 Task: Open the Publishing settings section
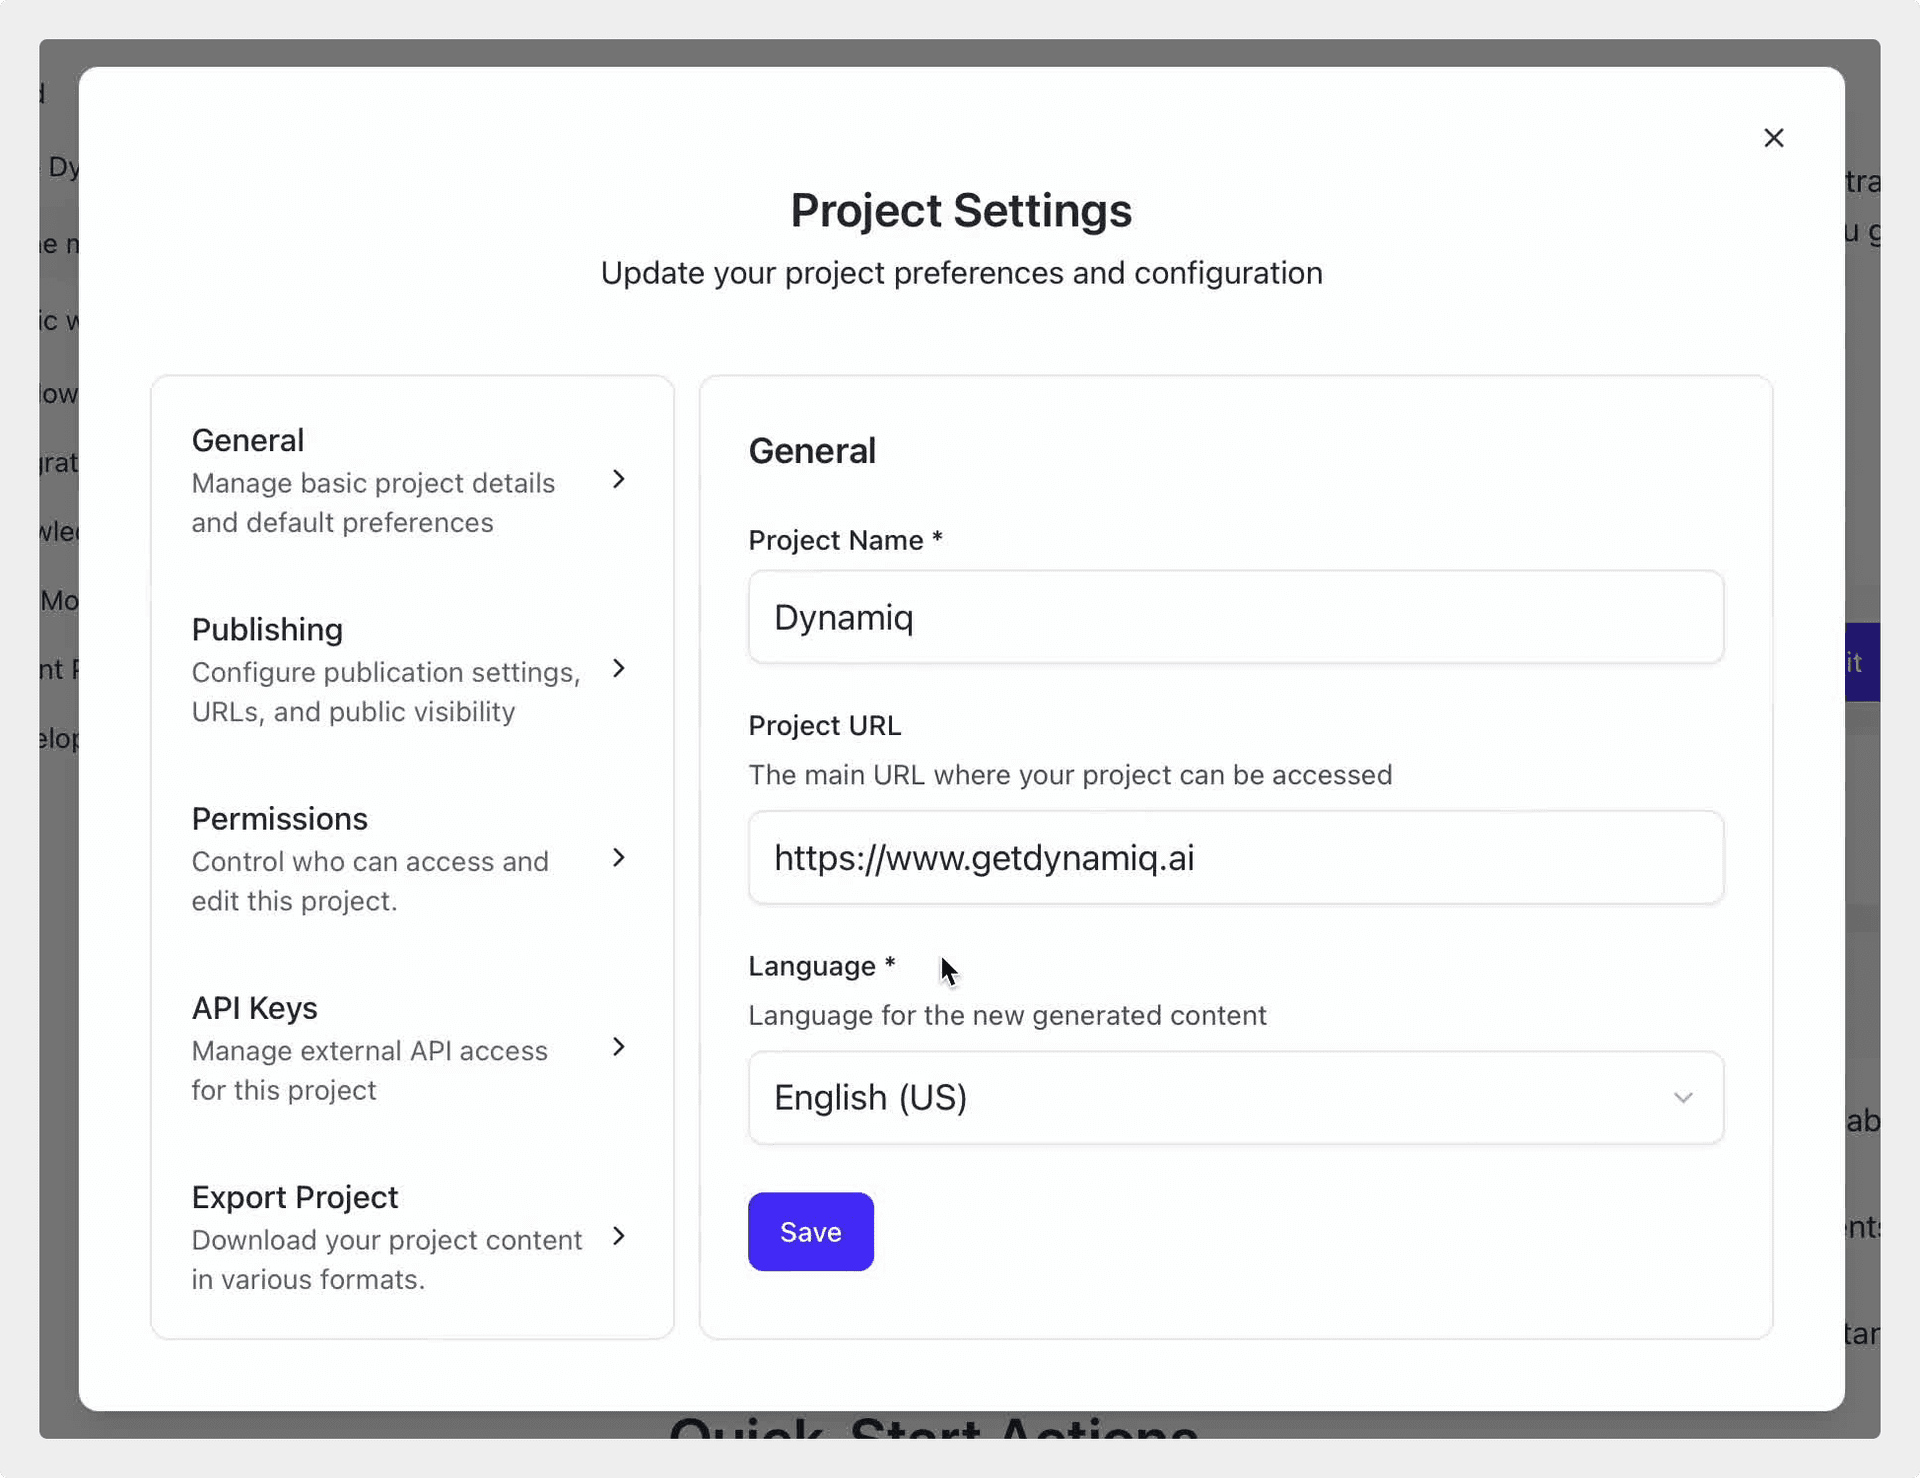267,629
